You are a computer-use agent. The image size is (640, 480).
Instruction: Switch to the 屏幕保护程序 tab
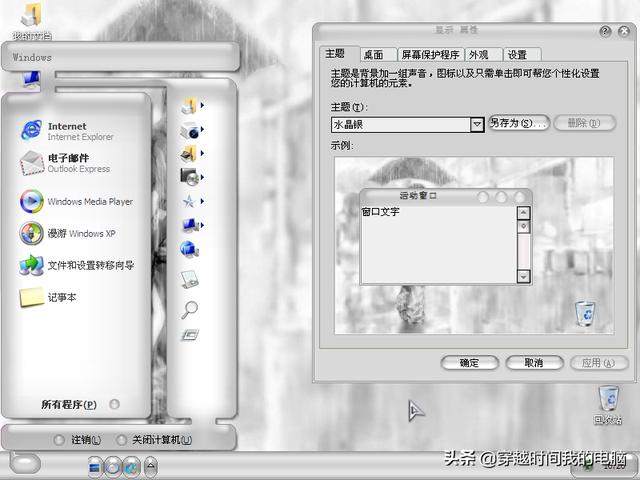click(431, 55)
